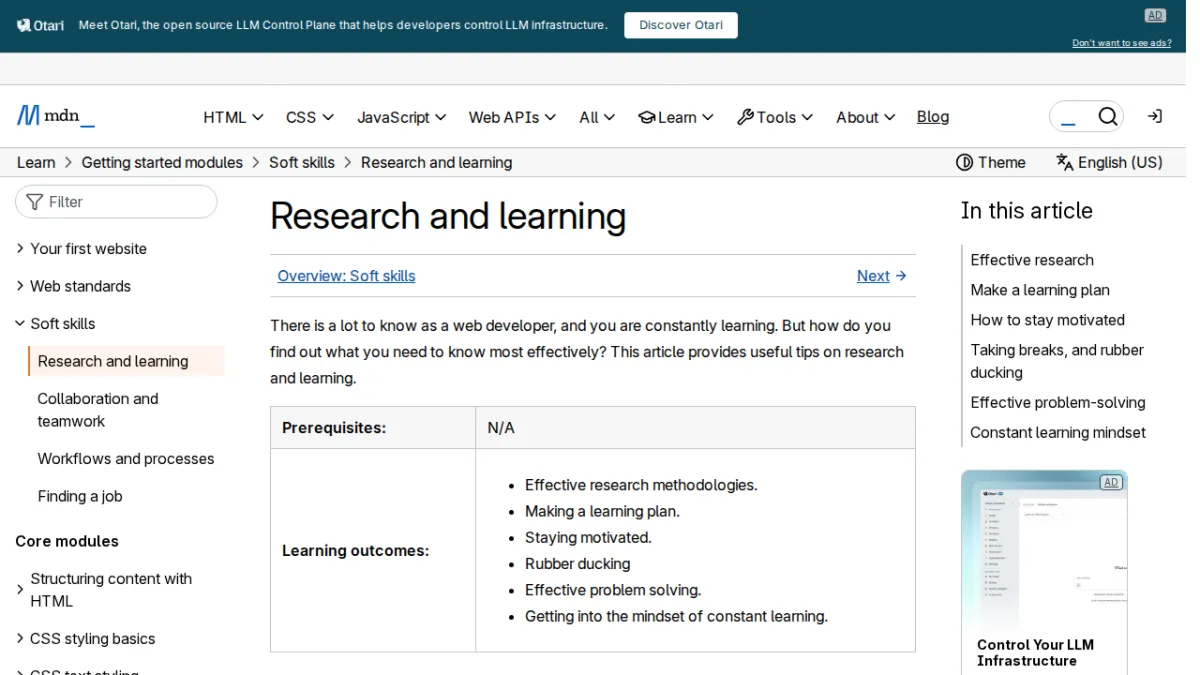Open the English (US) language selector
The image size is (1200, 675).
pyautogui.click(x=1109, y=162)
